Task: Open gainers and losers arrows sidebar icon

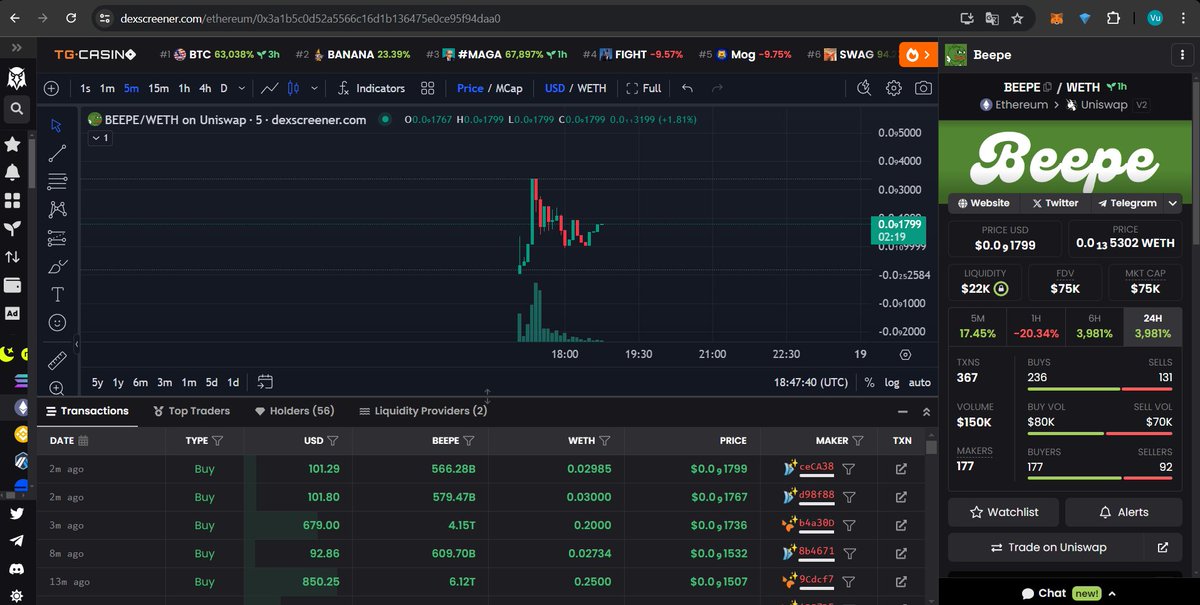Action: [x=13, y=257]
